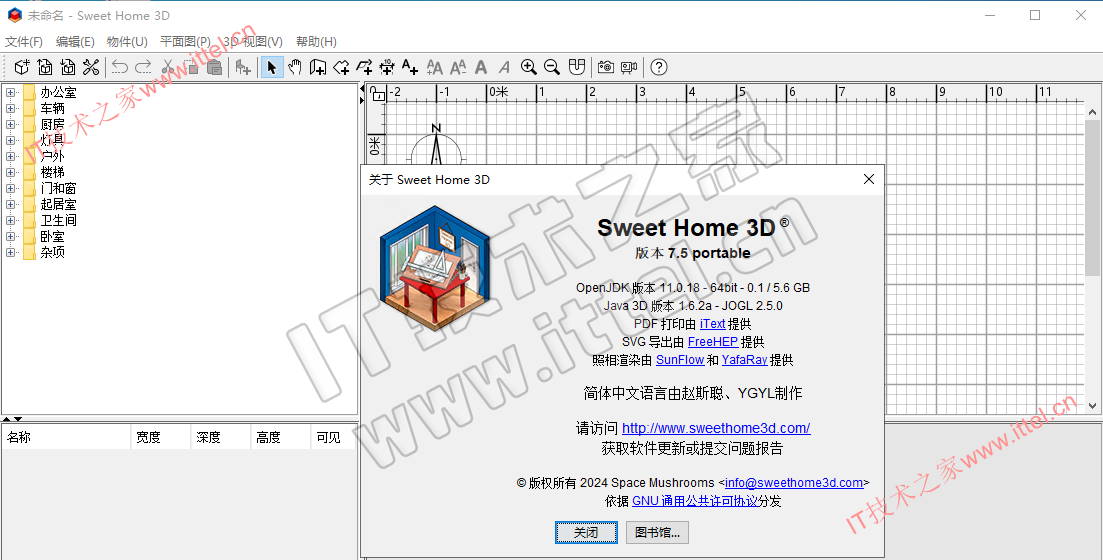Expand the 办公室 catalog folder

tap(11, 92)
